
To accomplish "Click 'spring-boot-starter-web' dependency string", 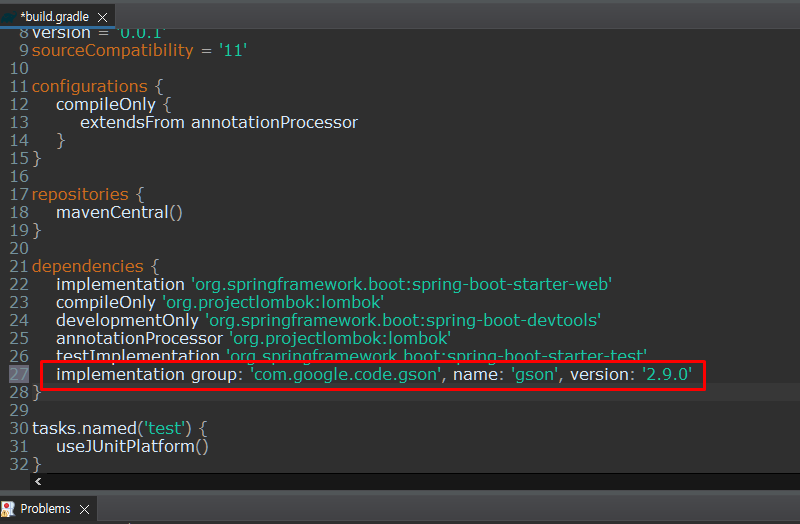I will pos(402,284).
